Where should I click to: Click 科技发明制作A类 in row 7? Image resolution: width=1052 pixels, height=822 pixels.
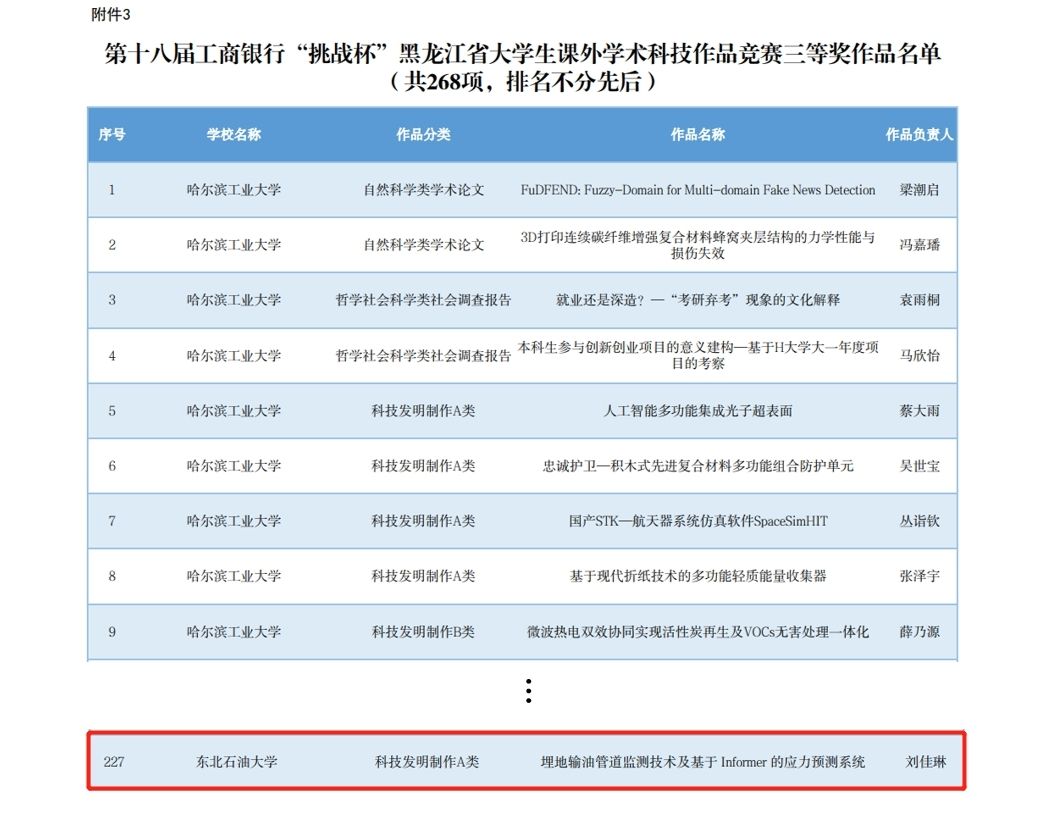click(423, 521)
